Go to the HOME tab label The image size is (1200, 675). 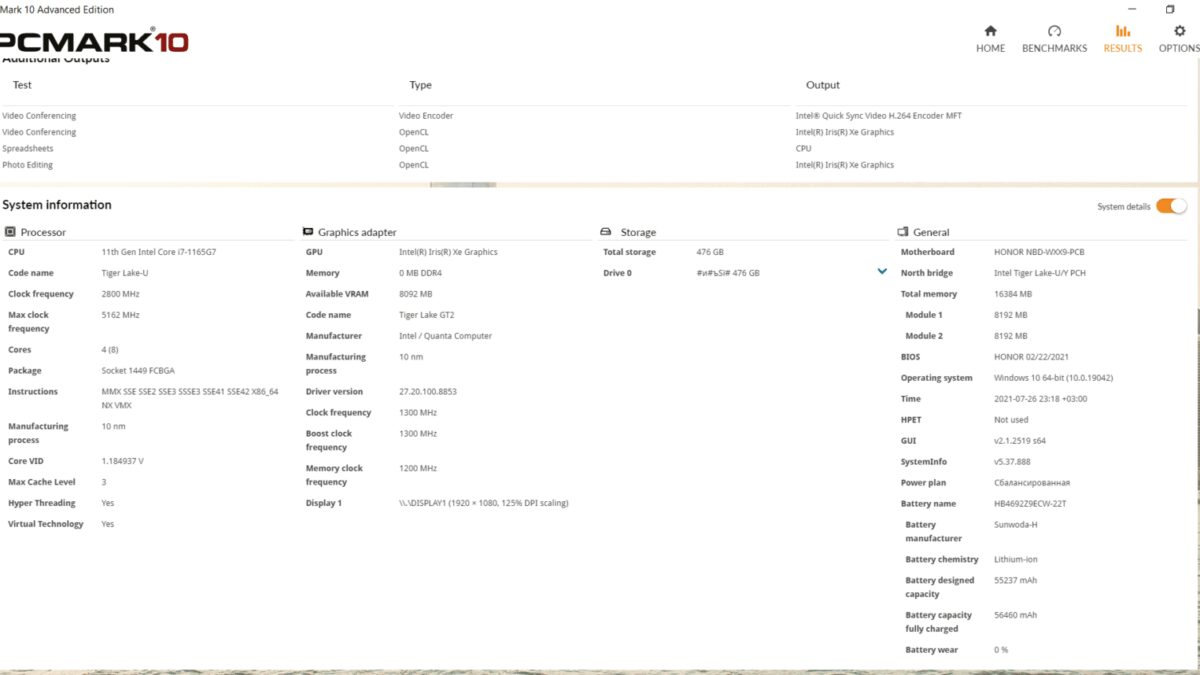pos(990,48)
